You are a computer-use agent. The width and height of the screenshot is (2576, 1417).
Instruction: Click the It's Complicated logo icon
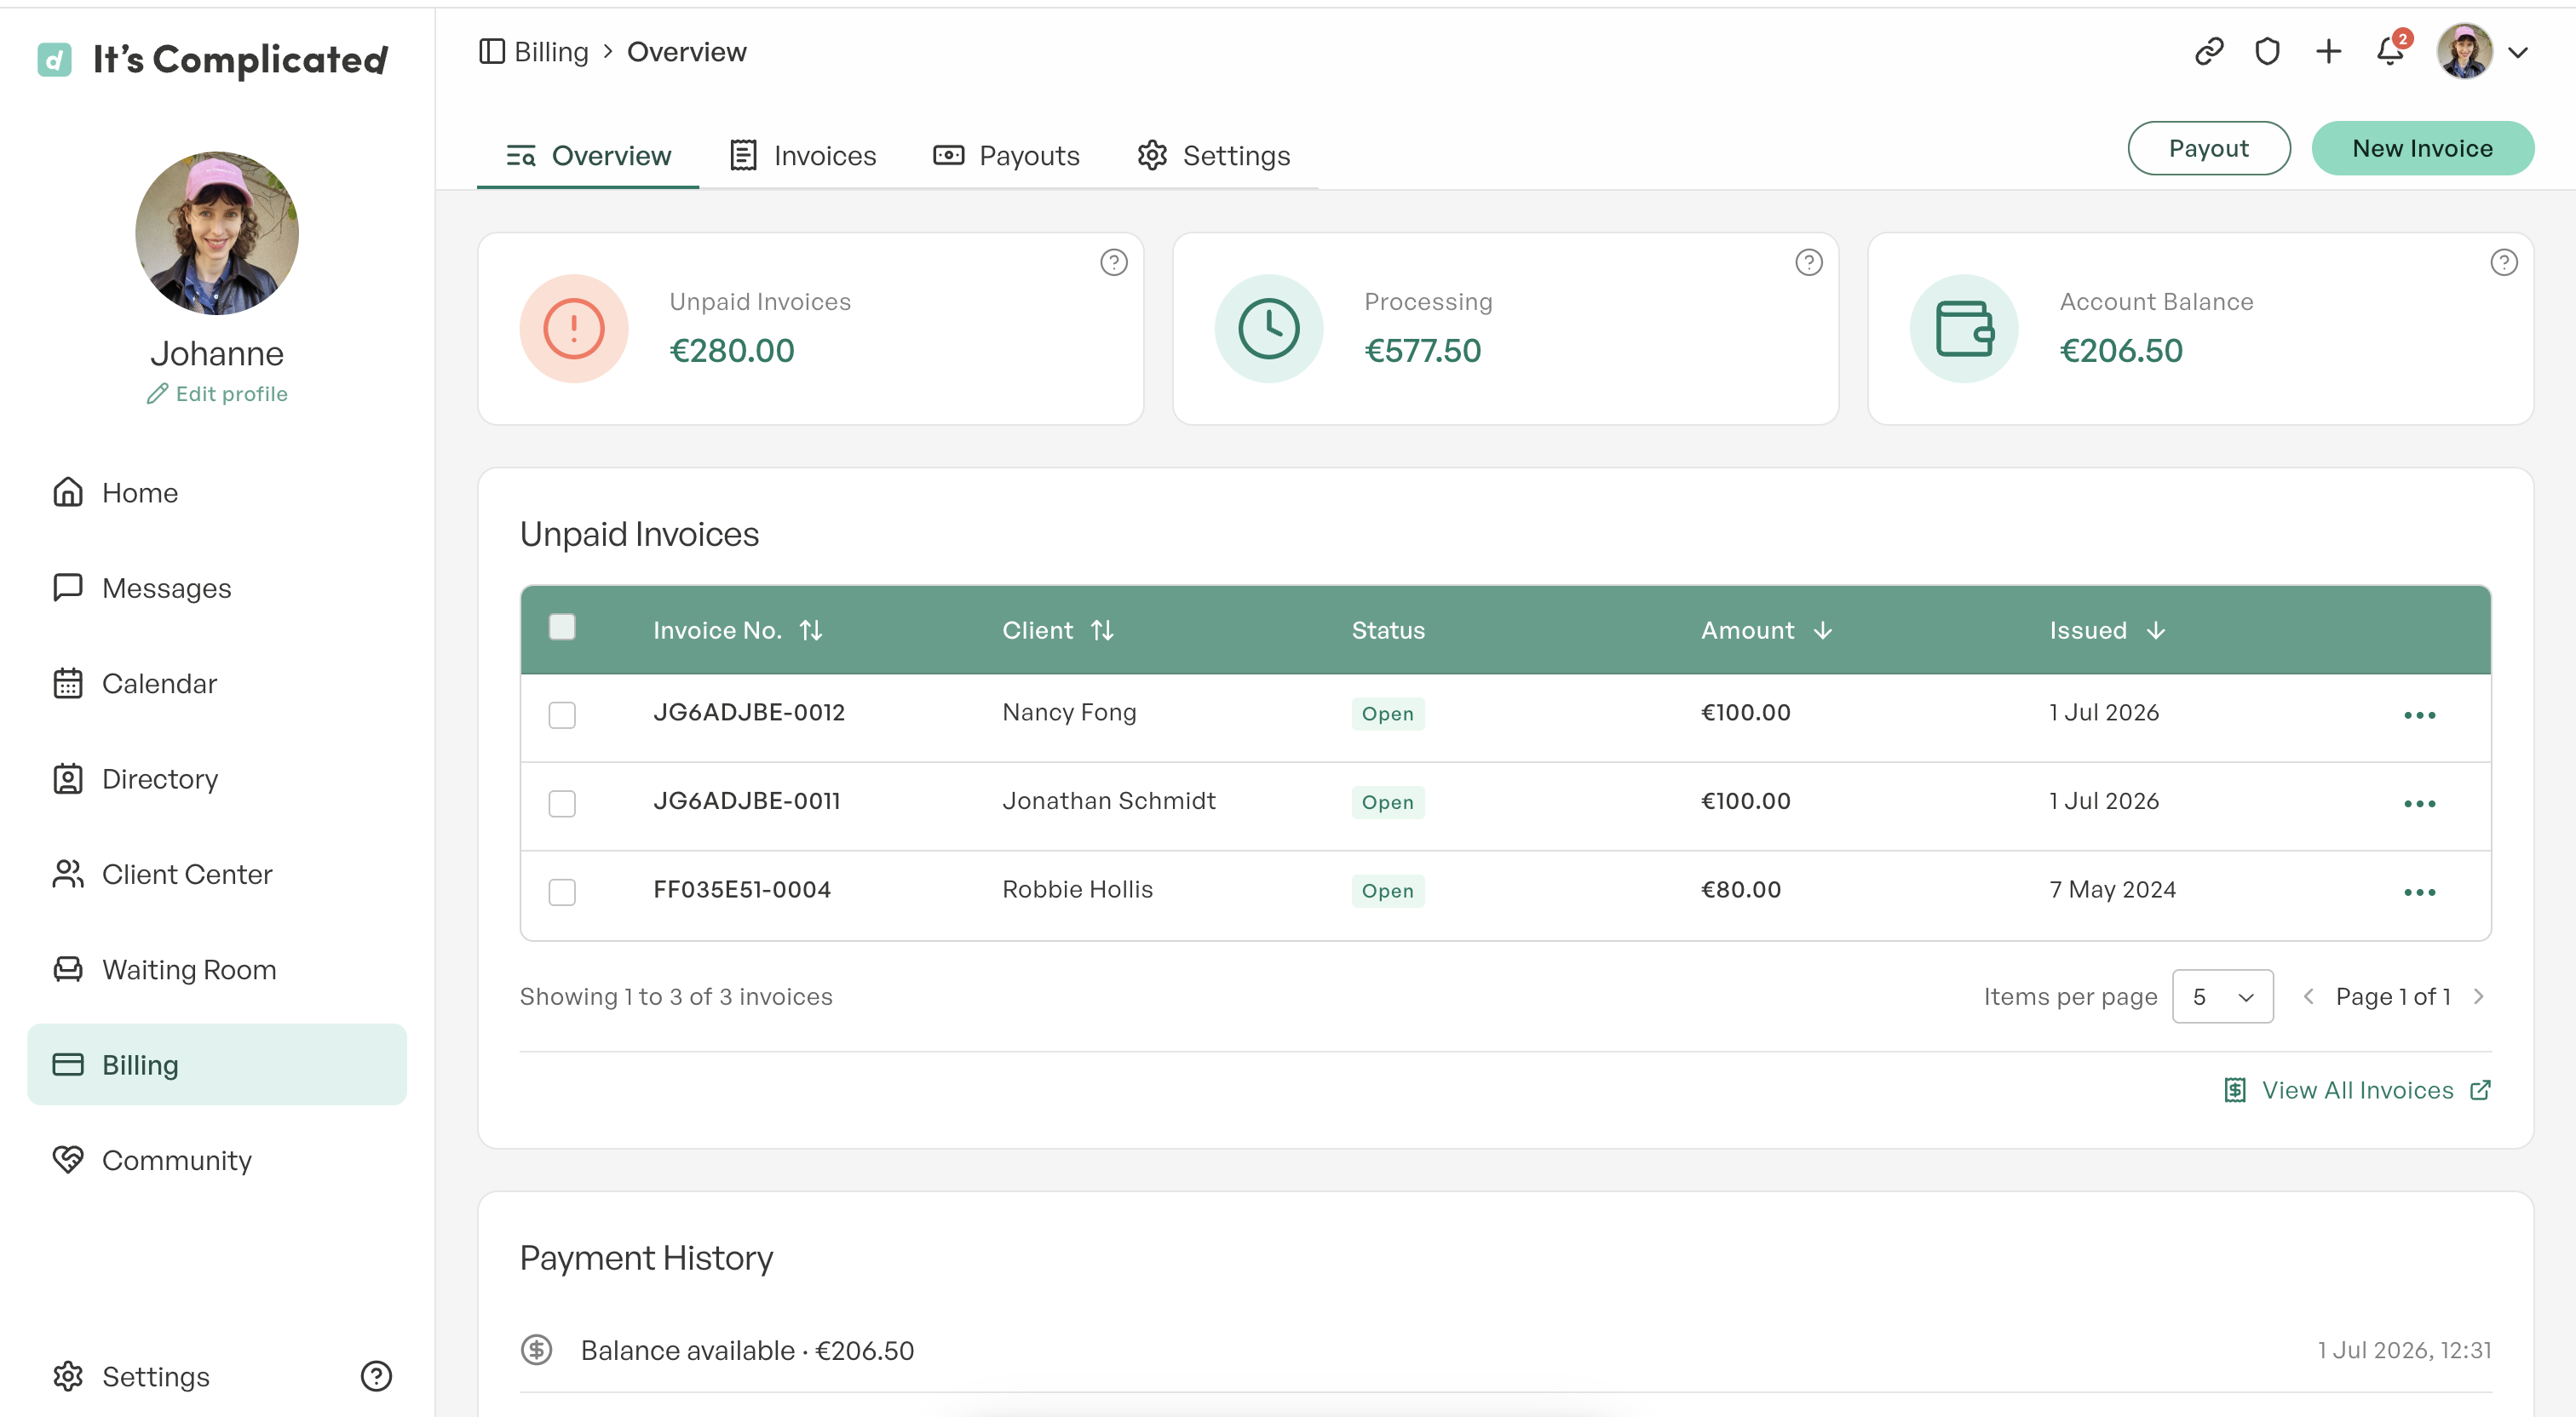pyautogui.click(x=54, y=60)
